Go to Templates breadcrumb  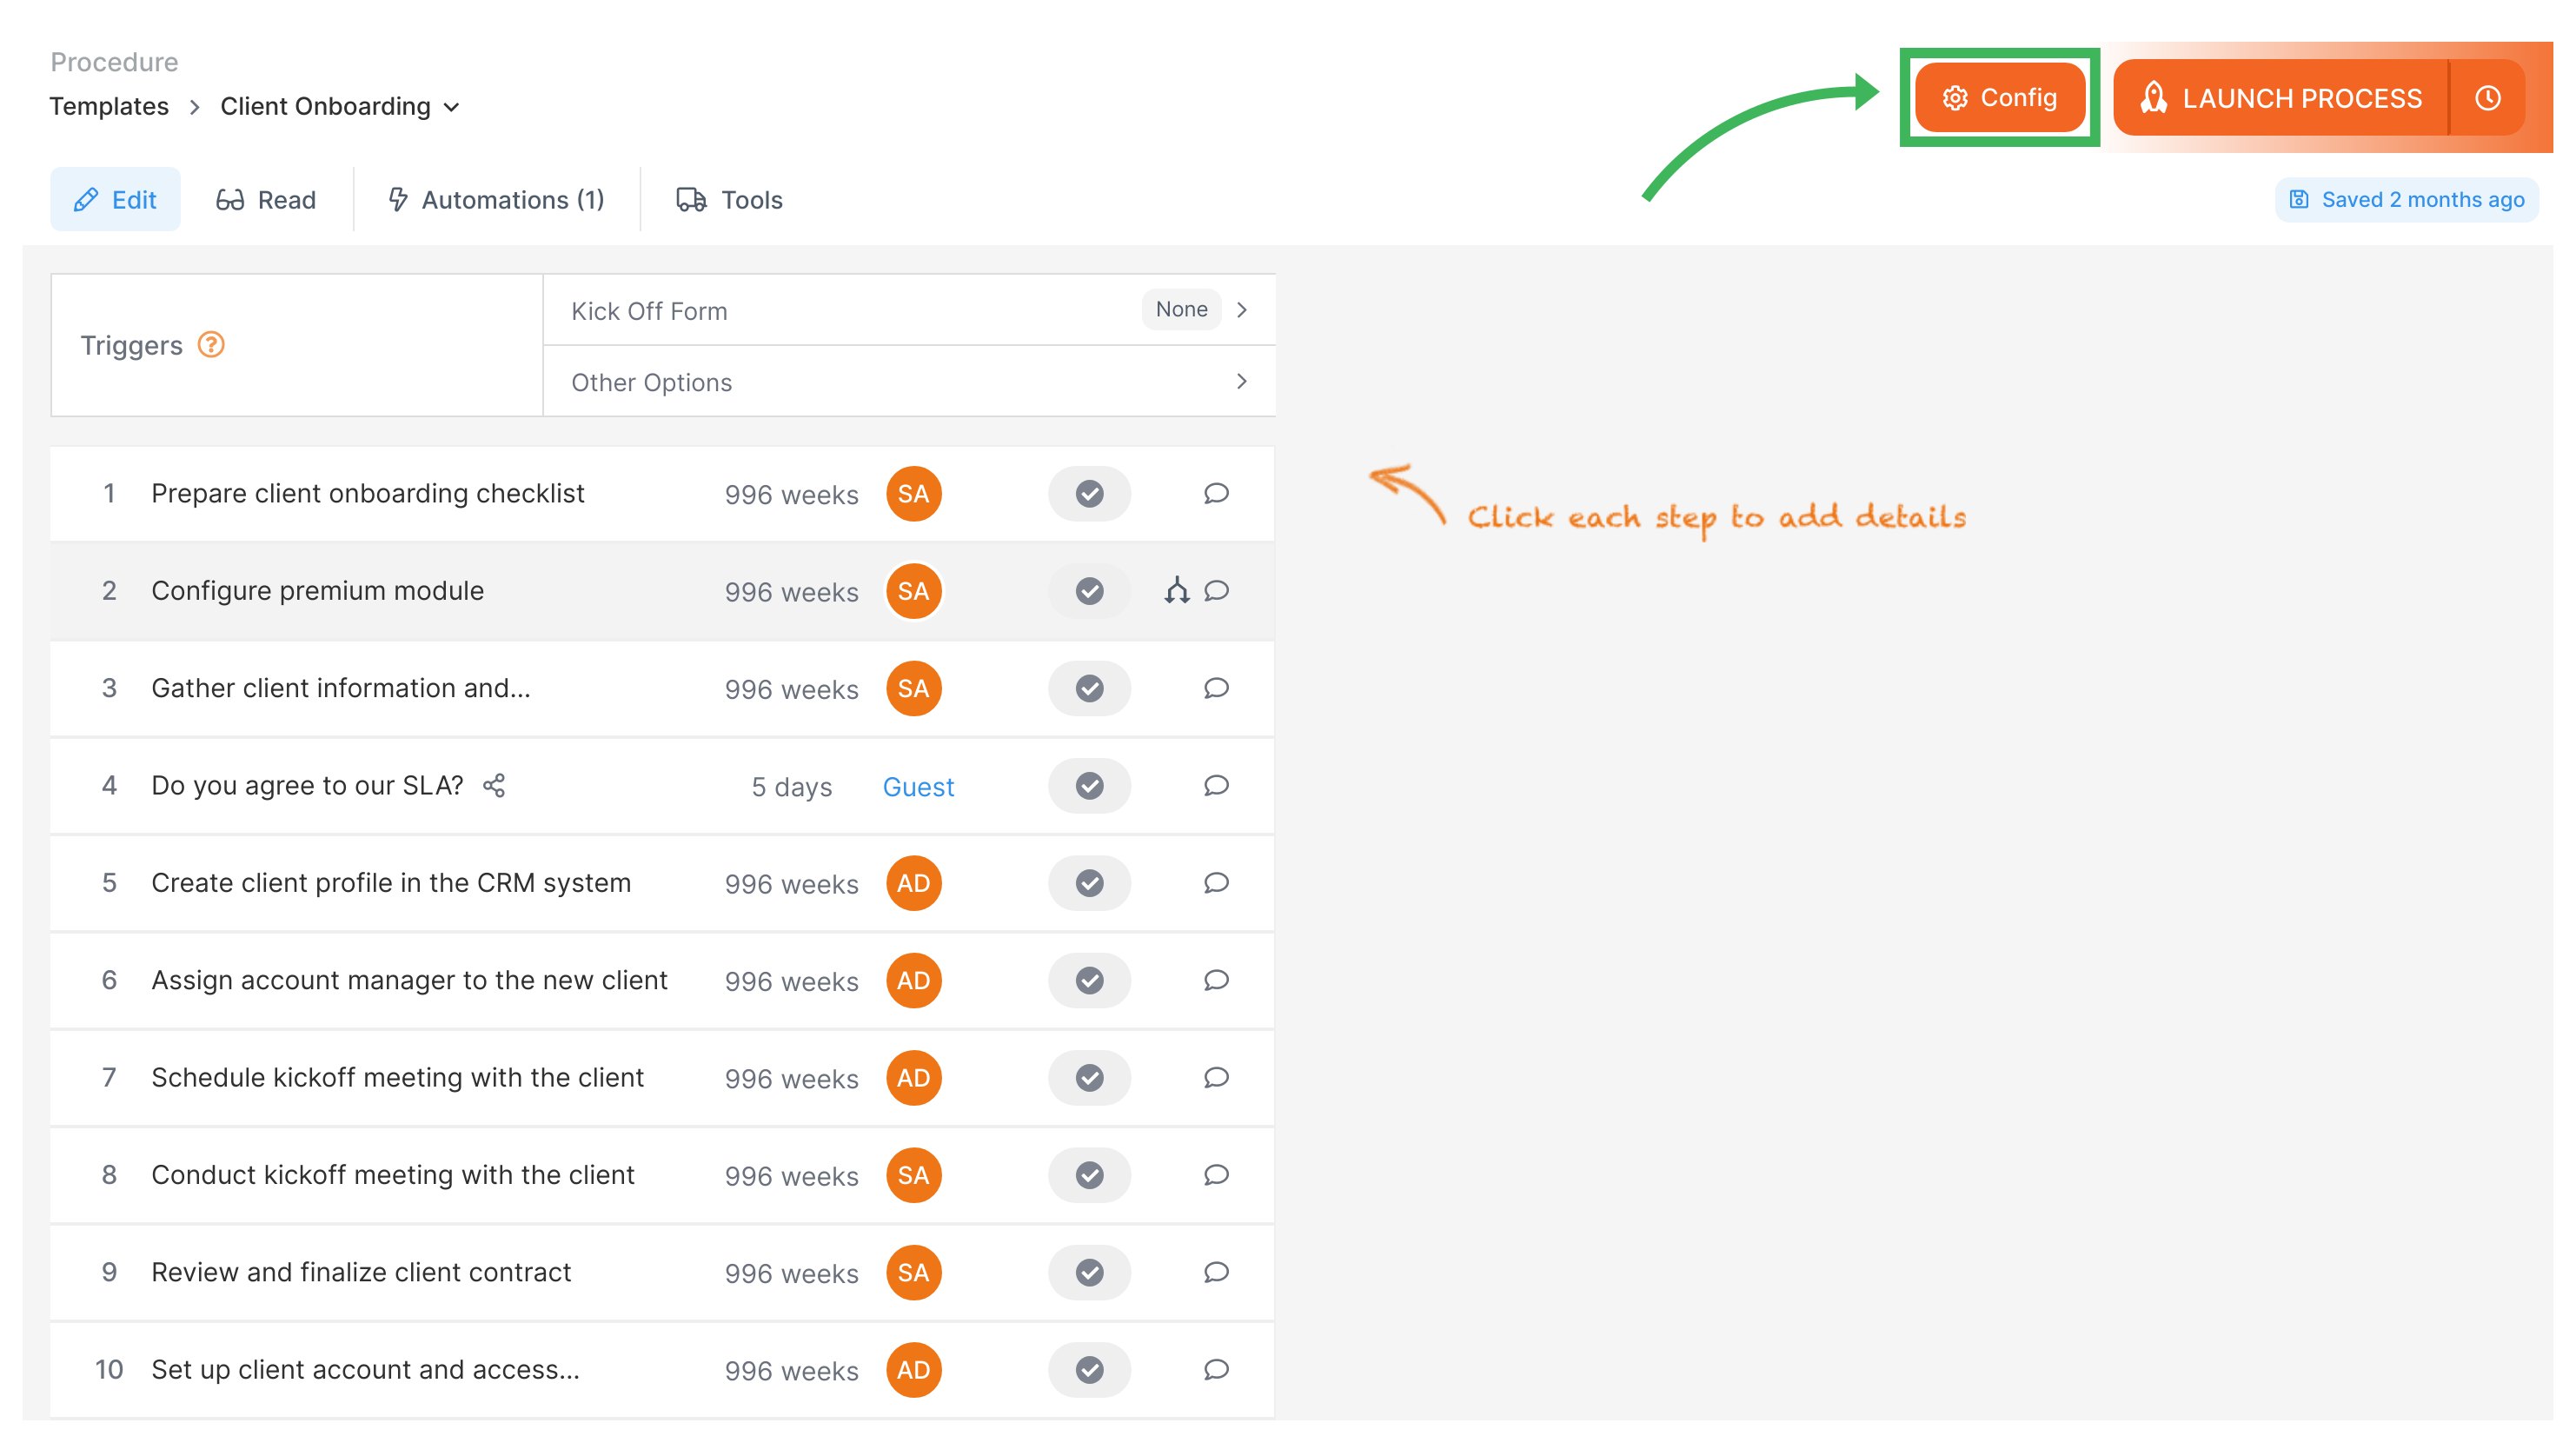109,106
